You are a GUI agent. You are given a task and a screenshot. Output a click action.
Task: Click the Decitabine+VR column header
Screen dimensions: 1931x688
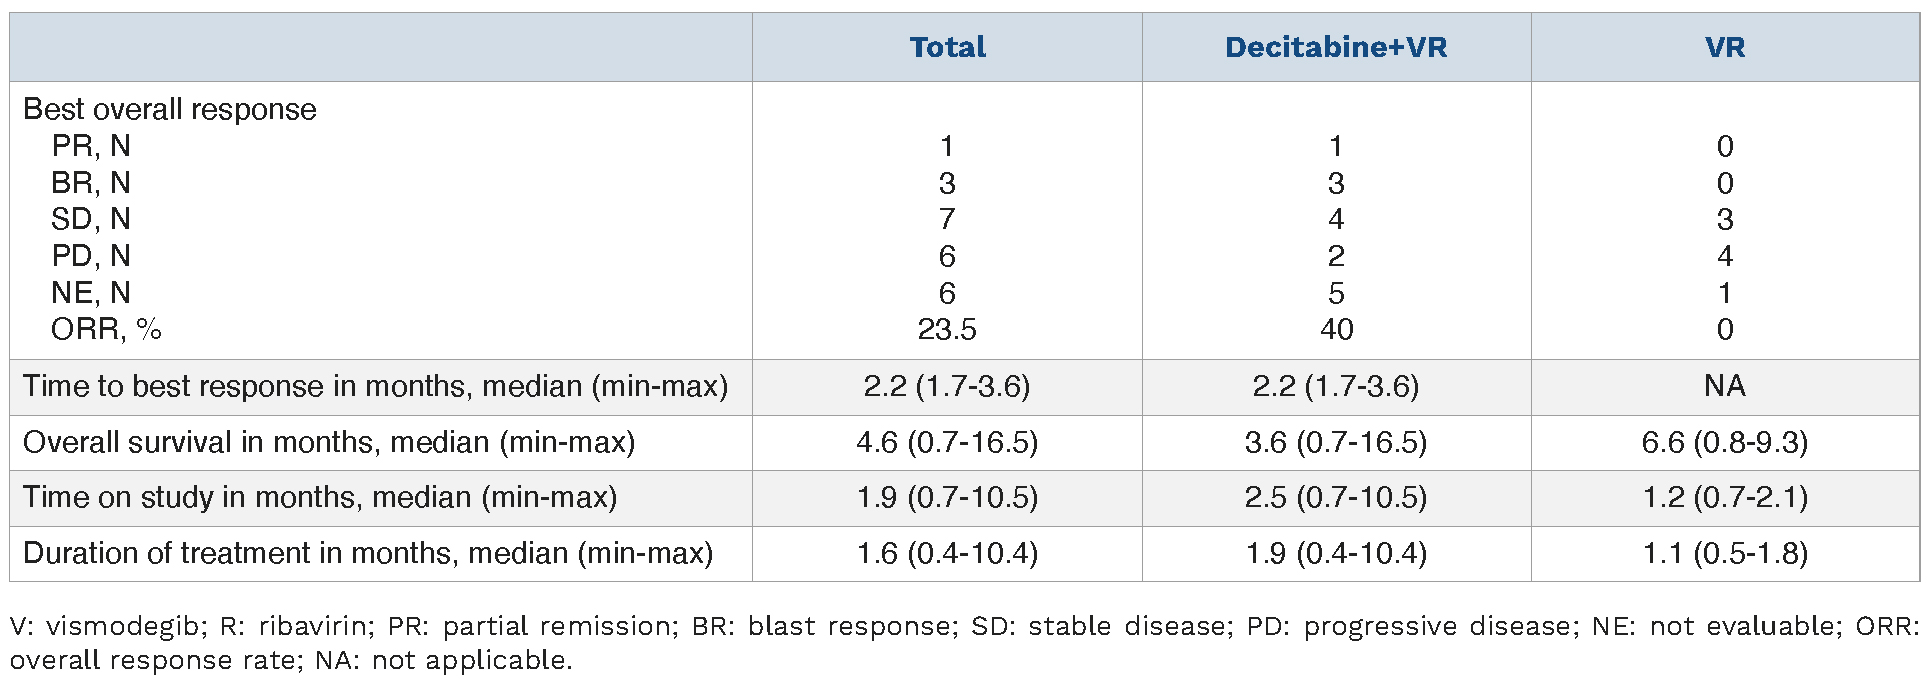1336,47
